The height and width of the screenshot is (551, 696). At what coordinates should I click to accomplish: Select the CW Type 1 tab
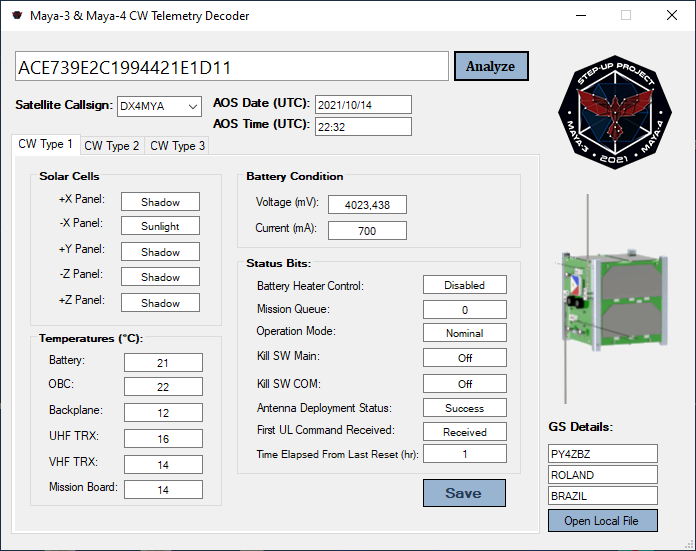(46, 145)
